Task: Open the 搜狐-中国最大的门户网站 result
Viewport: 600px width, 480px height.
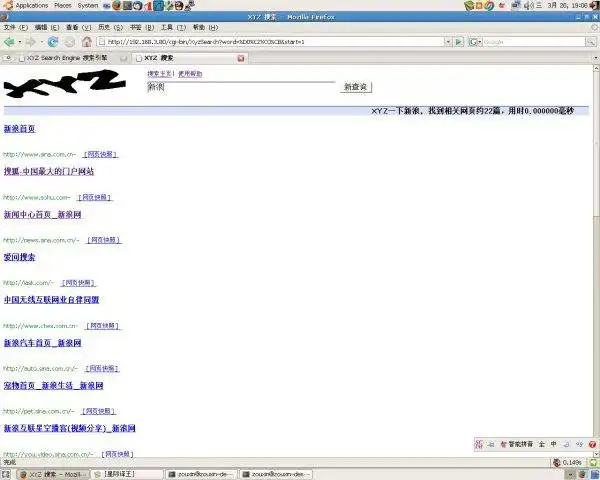Action: (49, 171)
